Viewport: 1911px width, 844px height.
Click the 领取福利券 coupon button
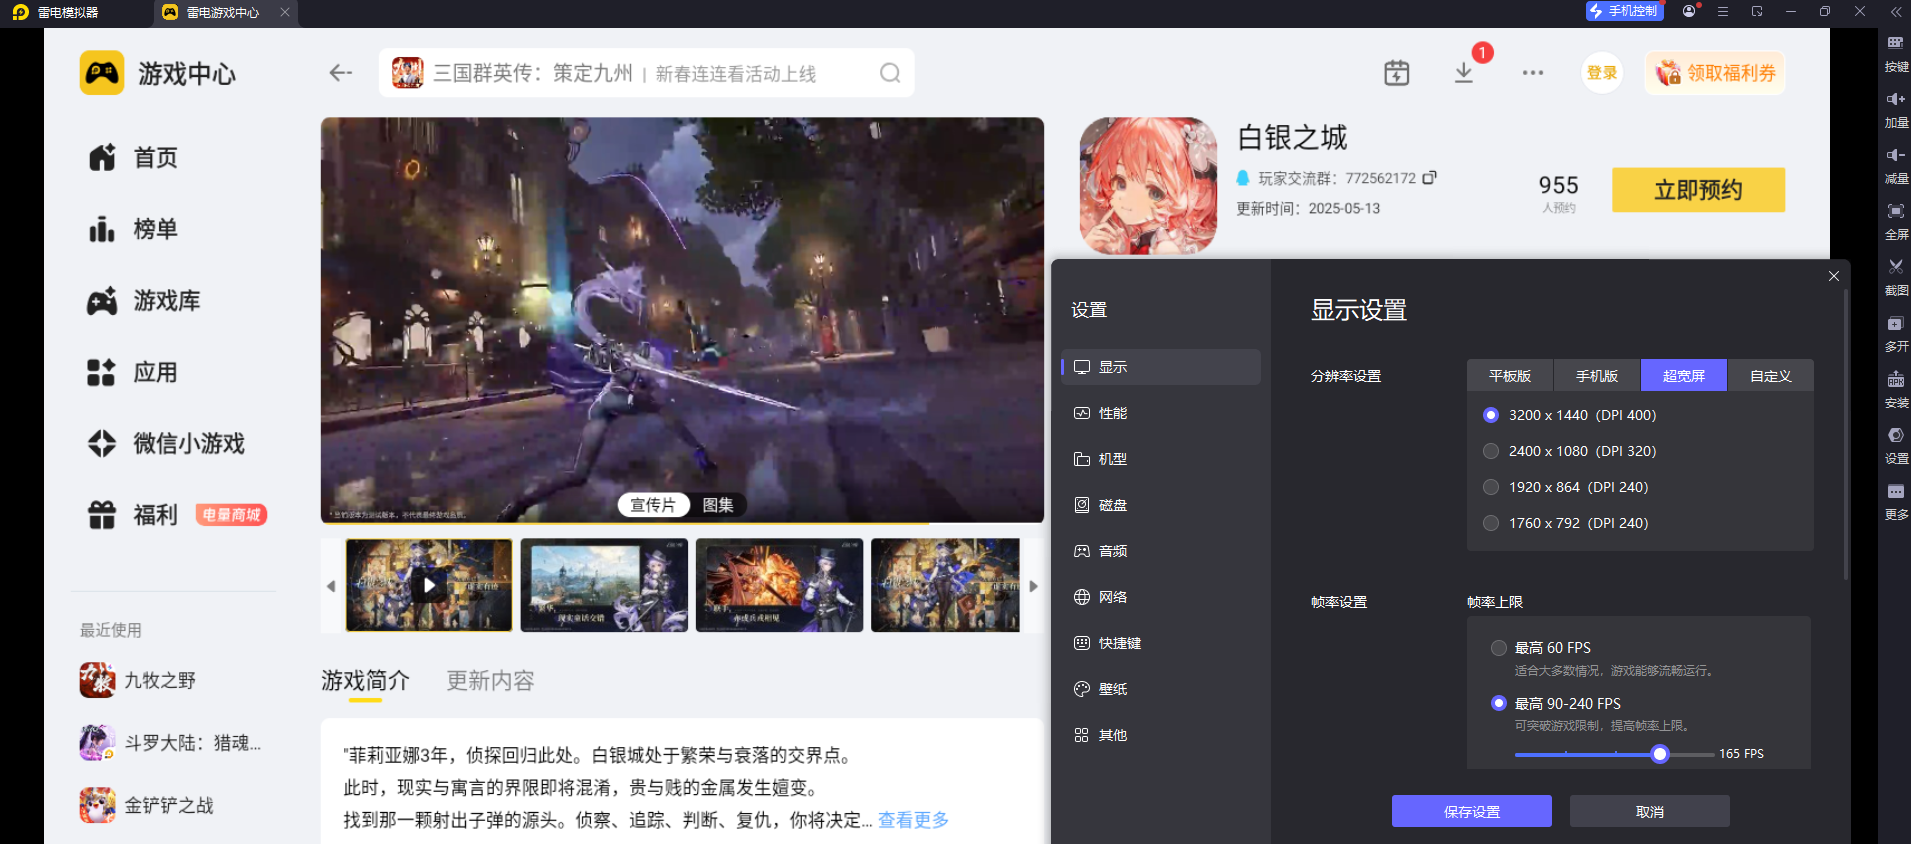coord(1715,73)
